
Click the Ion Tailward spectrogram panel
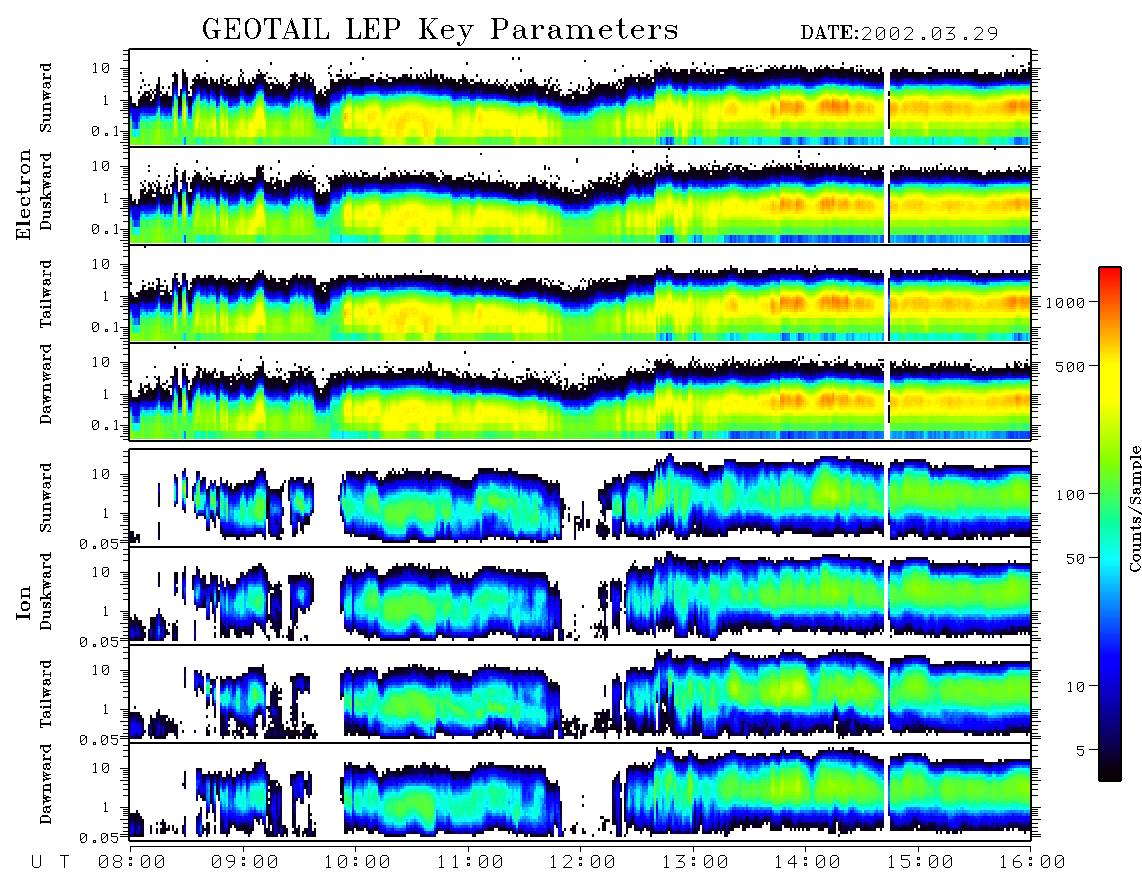pos(580,694)
